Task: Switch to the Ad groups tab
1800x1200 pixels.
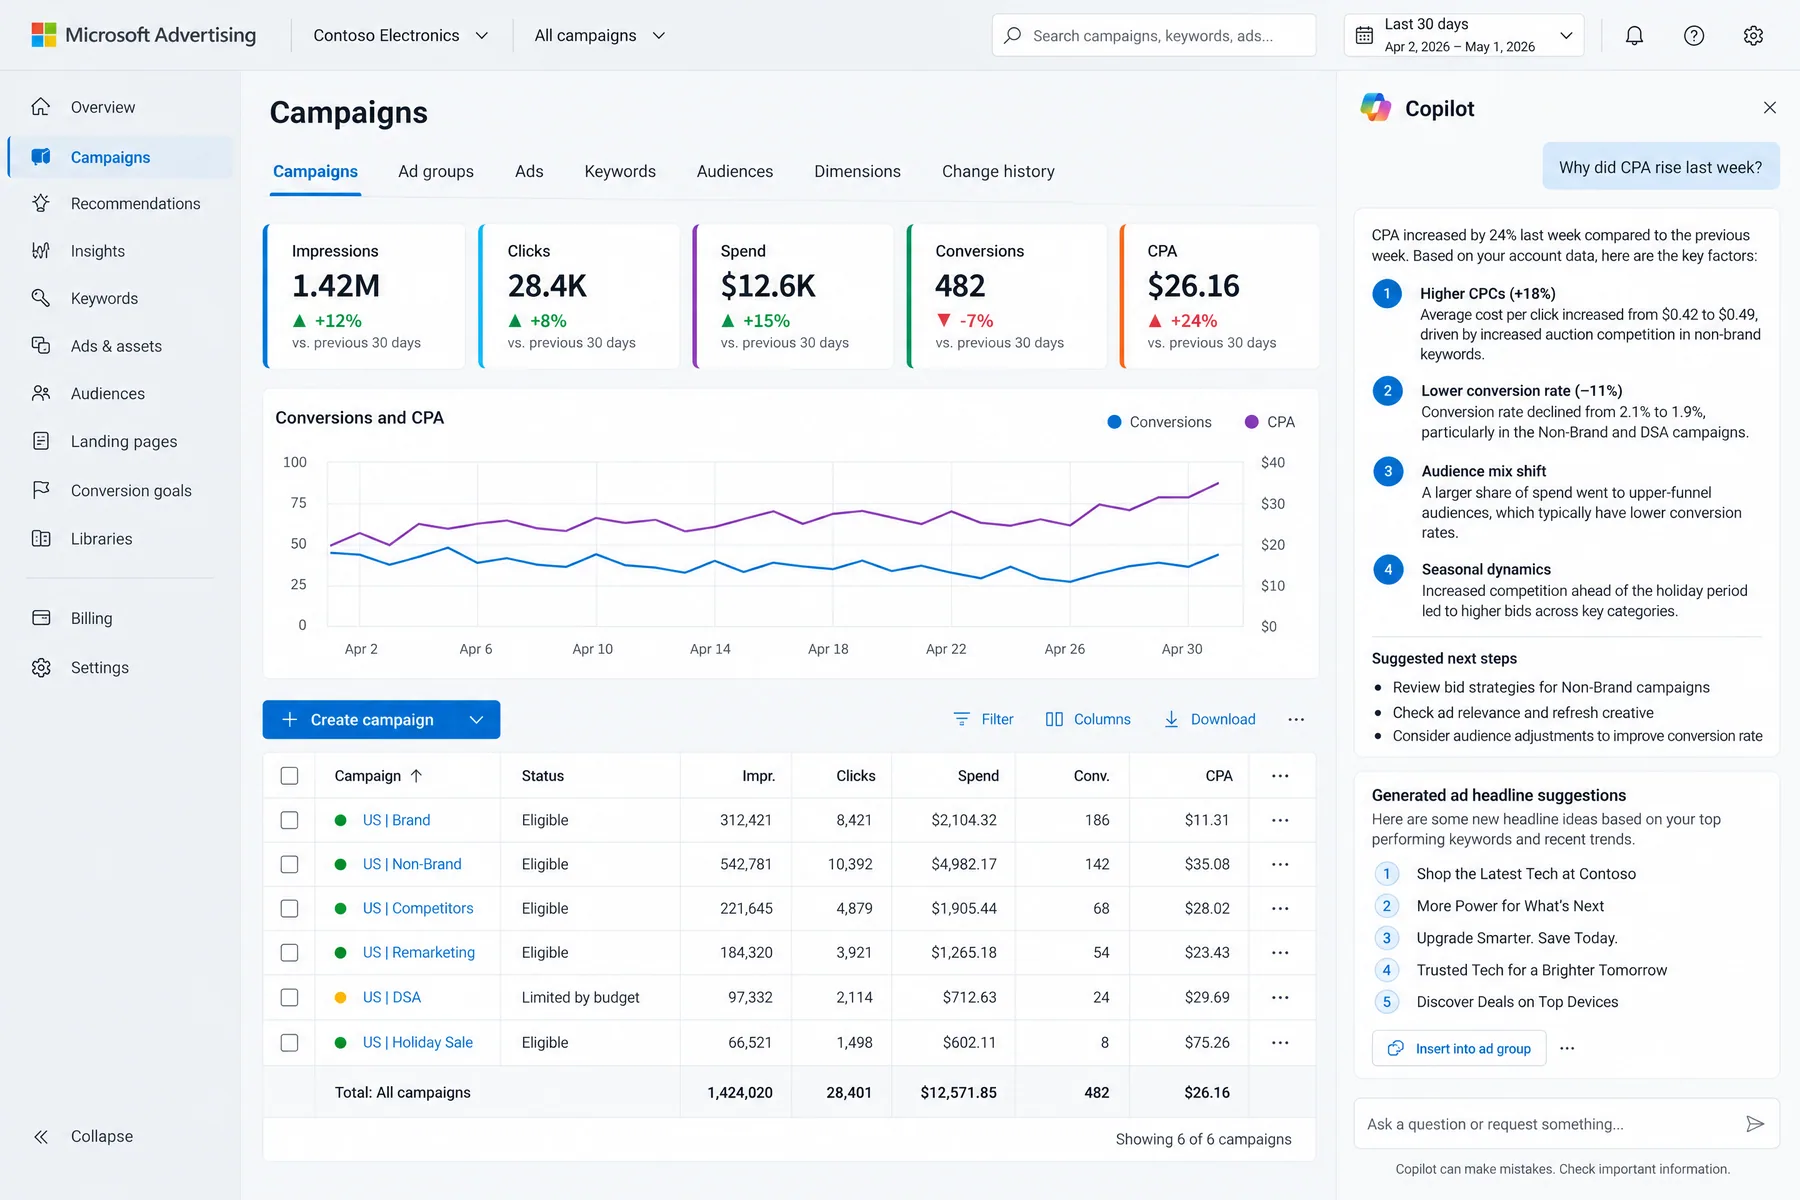Action: coord(436,171)
